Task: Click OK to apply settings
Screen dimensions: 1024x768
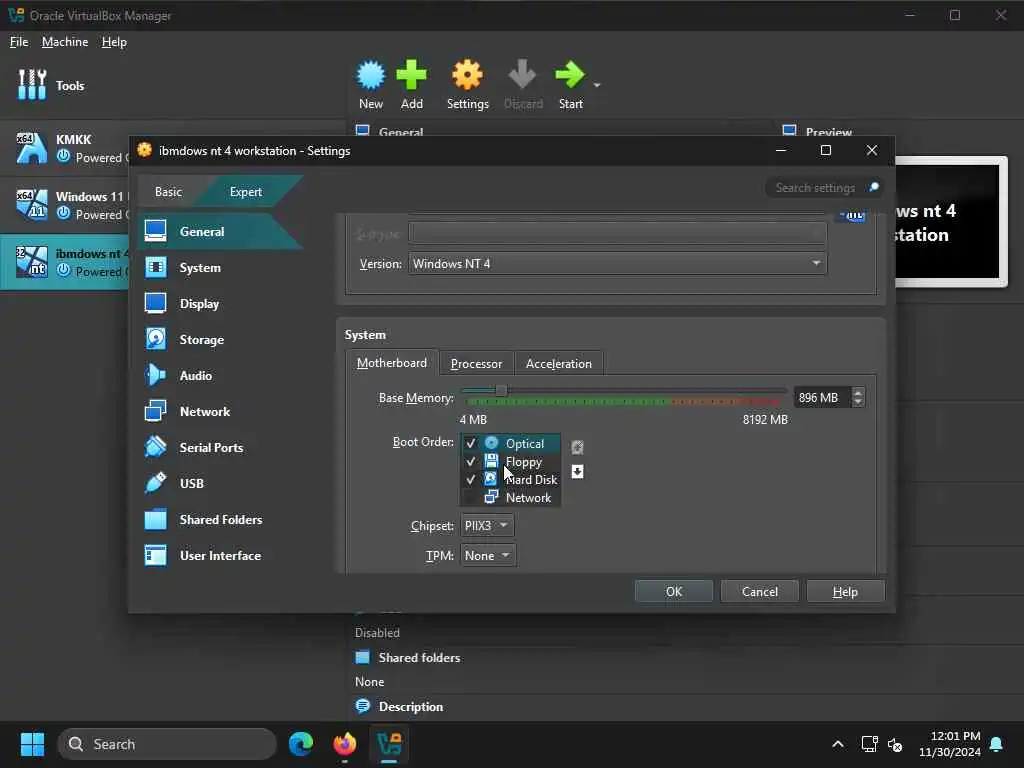Action: [x=673, y=592]
